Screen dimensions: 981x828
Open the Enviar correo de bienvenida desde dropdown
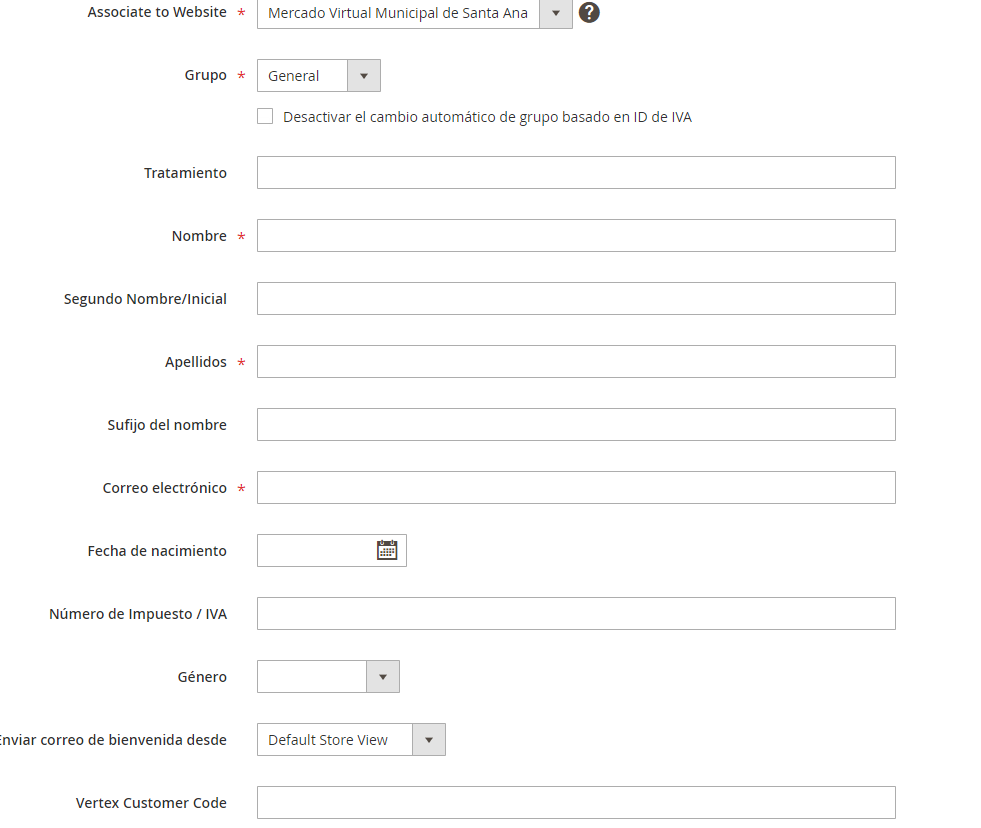click(x=429, y=739)
